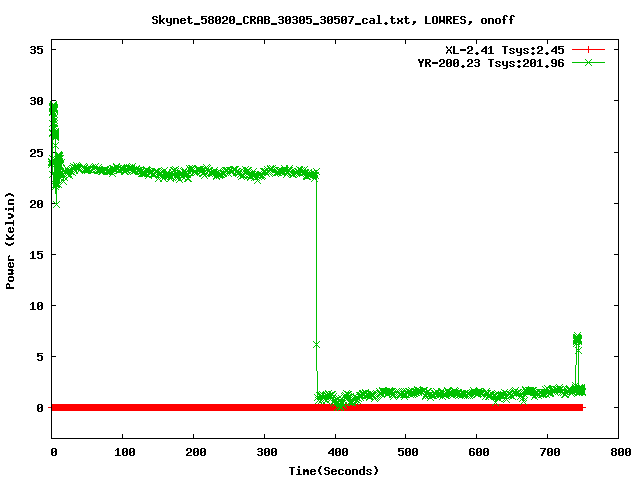The height and width of the screenshot is (480, 640).
Task: Select the XL-2.41 Tsys:2.45 legend entry
Action: pyautogui.click(x=504, y=50)
